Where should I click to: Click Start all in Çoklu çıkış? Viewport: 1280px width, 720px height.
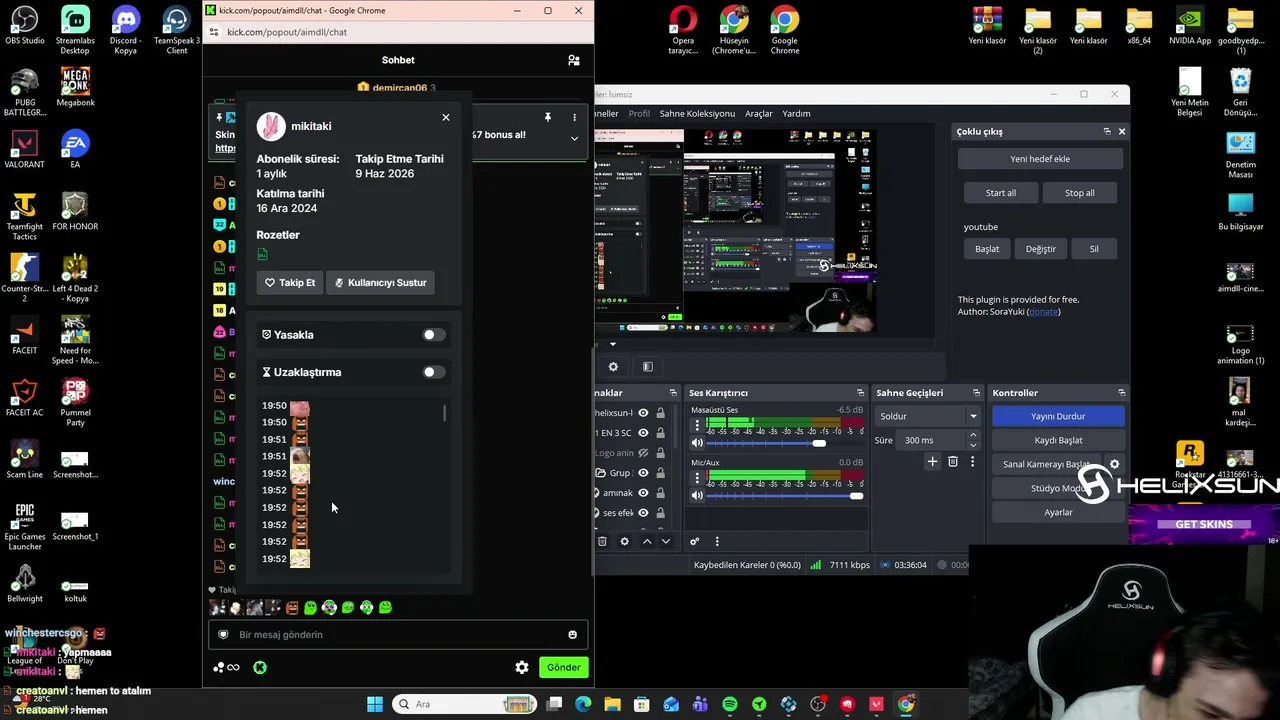(1001, 193)
